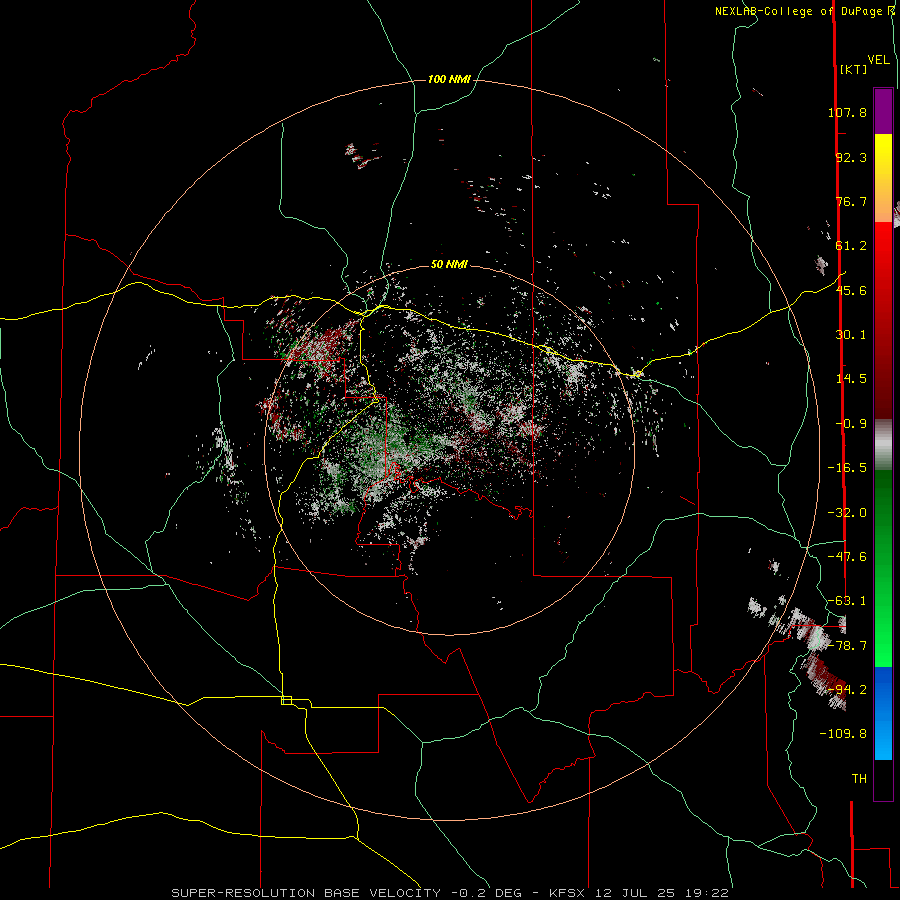Click the 107.8 velocity scale value
The image size is (900, 900).
(847, 112)
